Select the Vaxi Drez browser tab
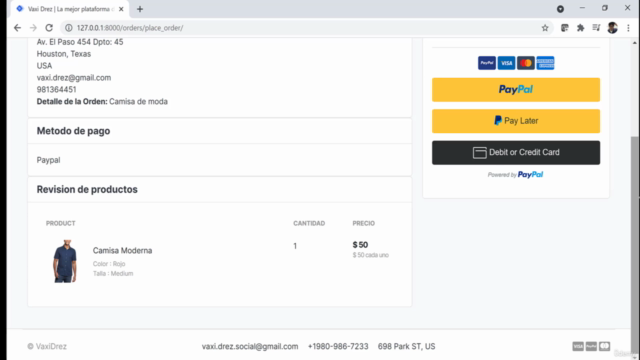Screen dimensions: 640x360 [x=69, y=9]
